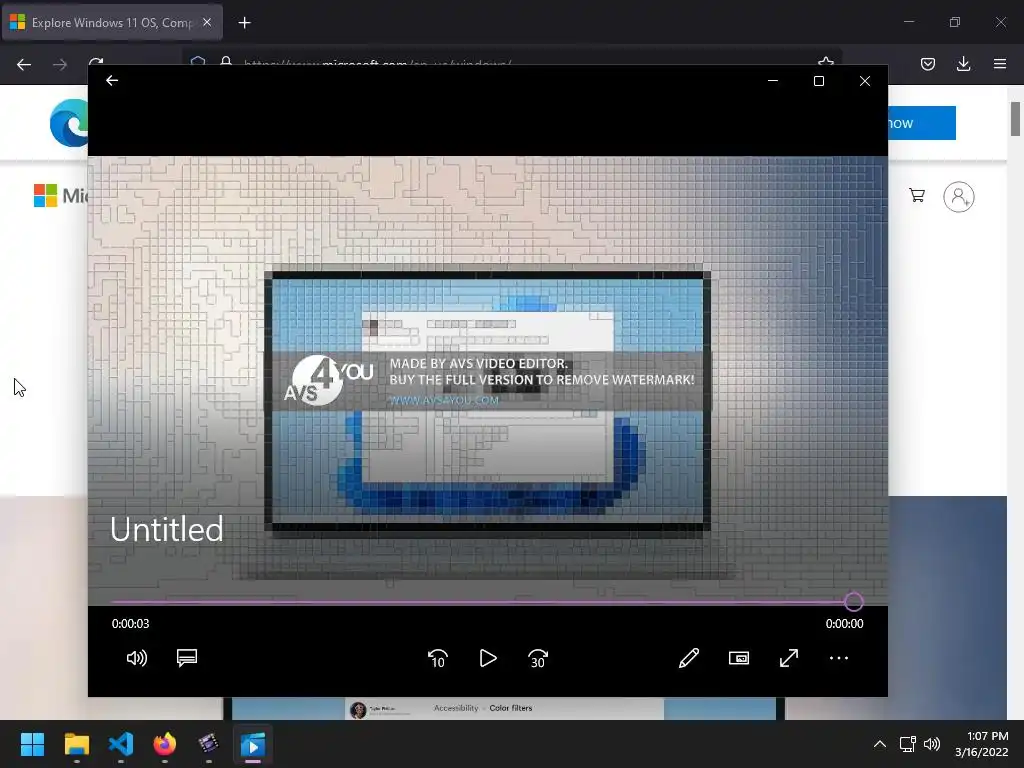The width and height of the screenshot is (1024, 768).
Task: Open the more options ellipsis menu
Action: pyautogui.click(x=839, y=658)
